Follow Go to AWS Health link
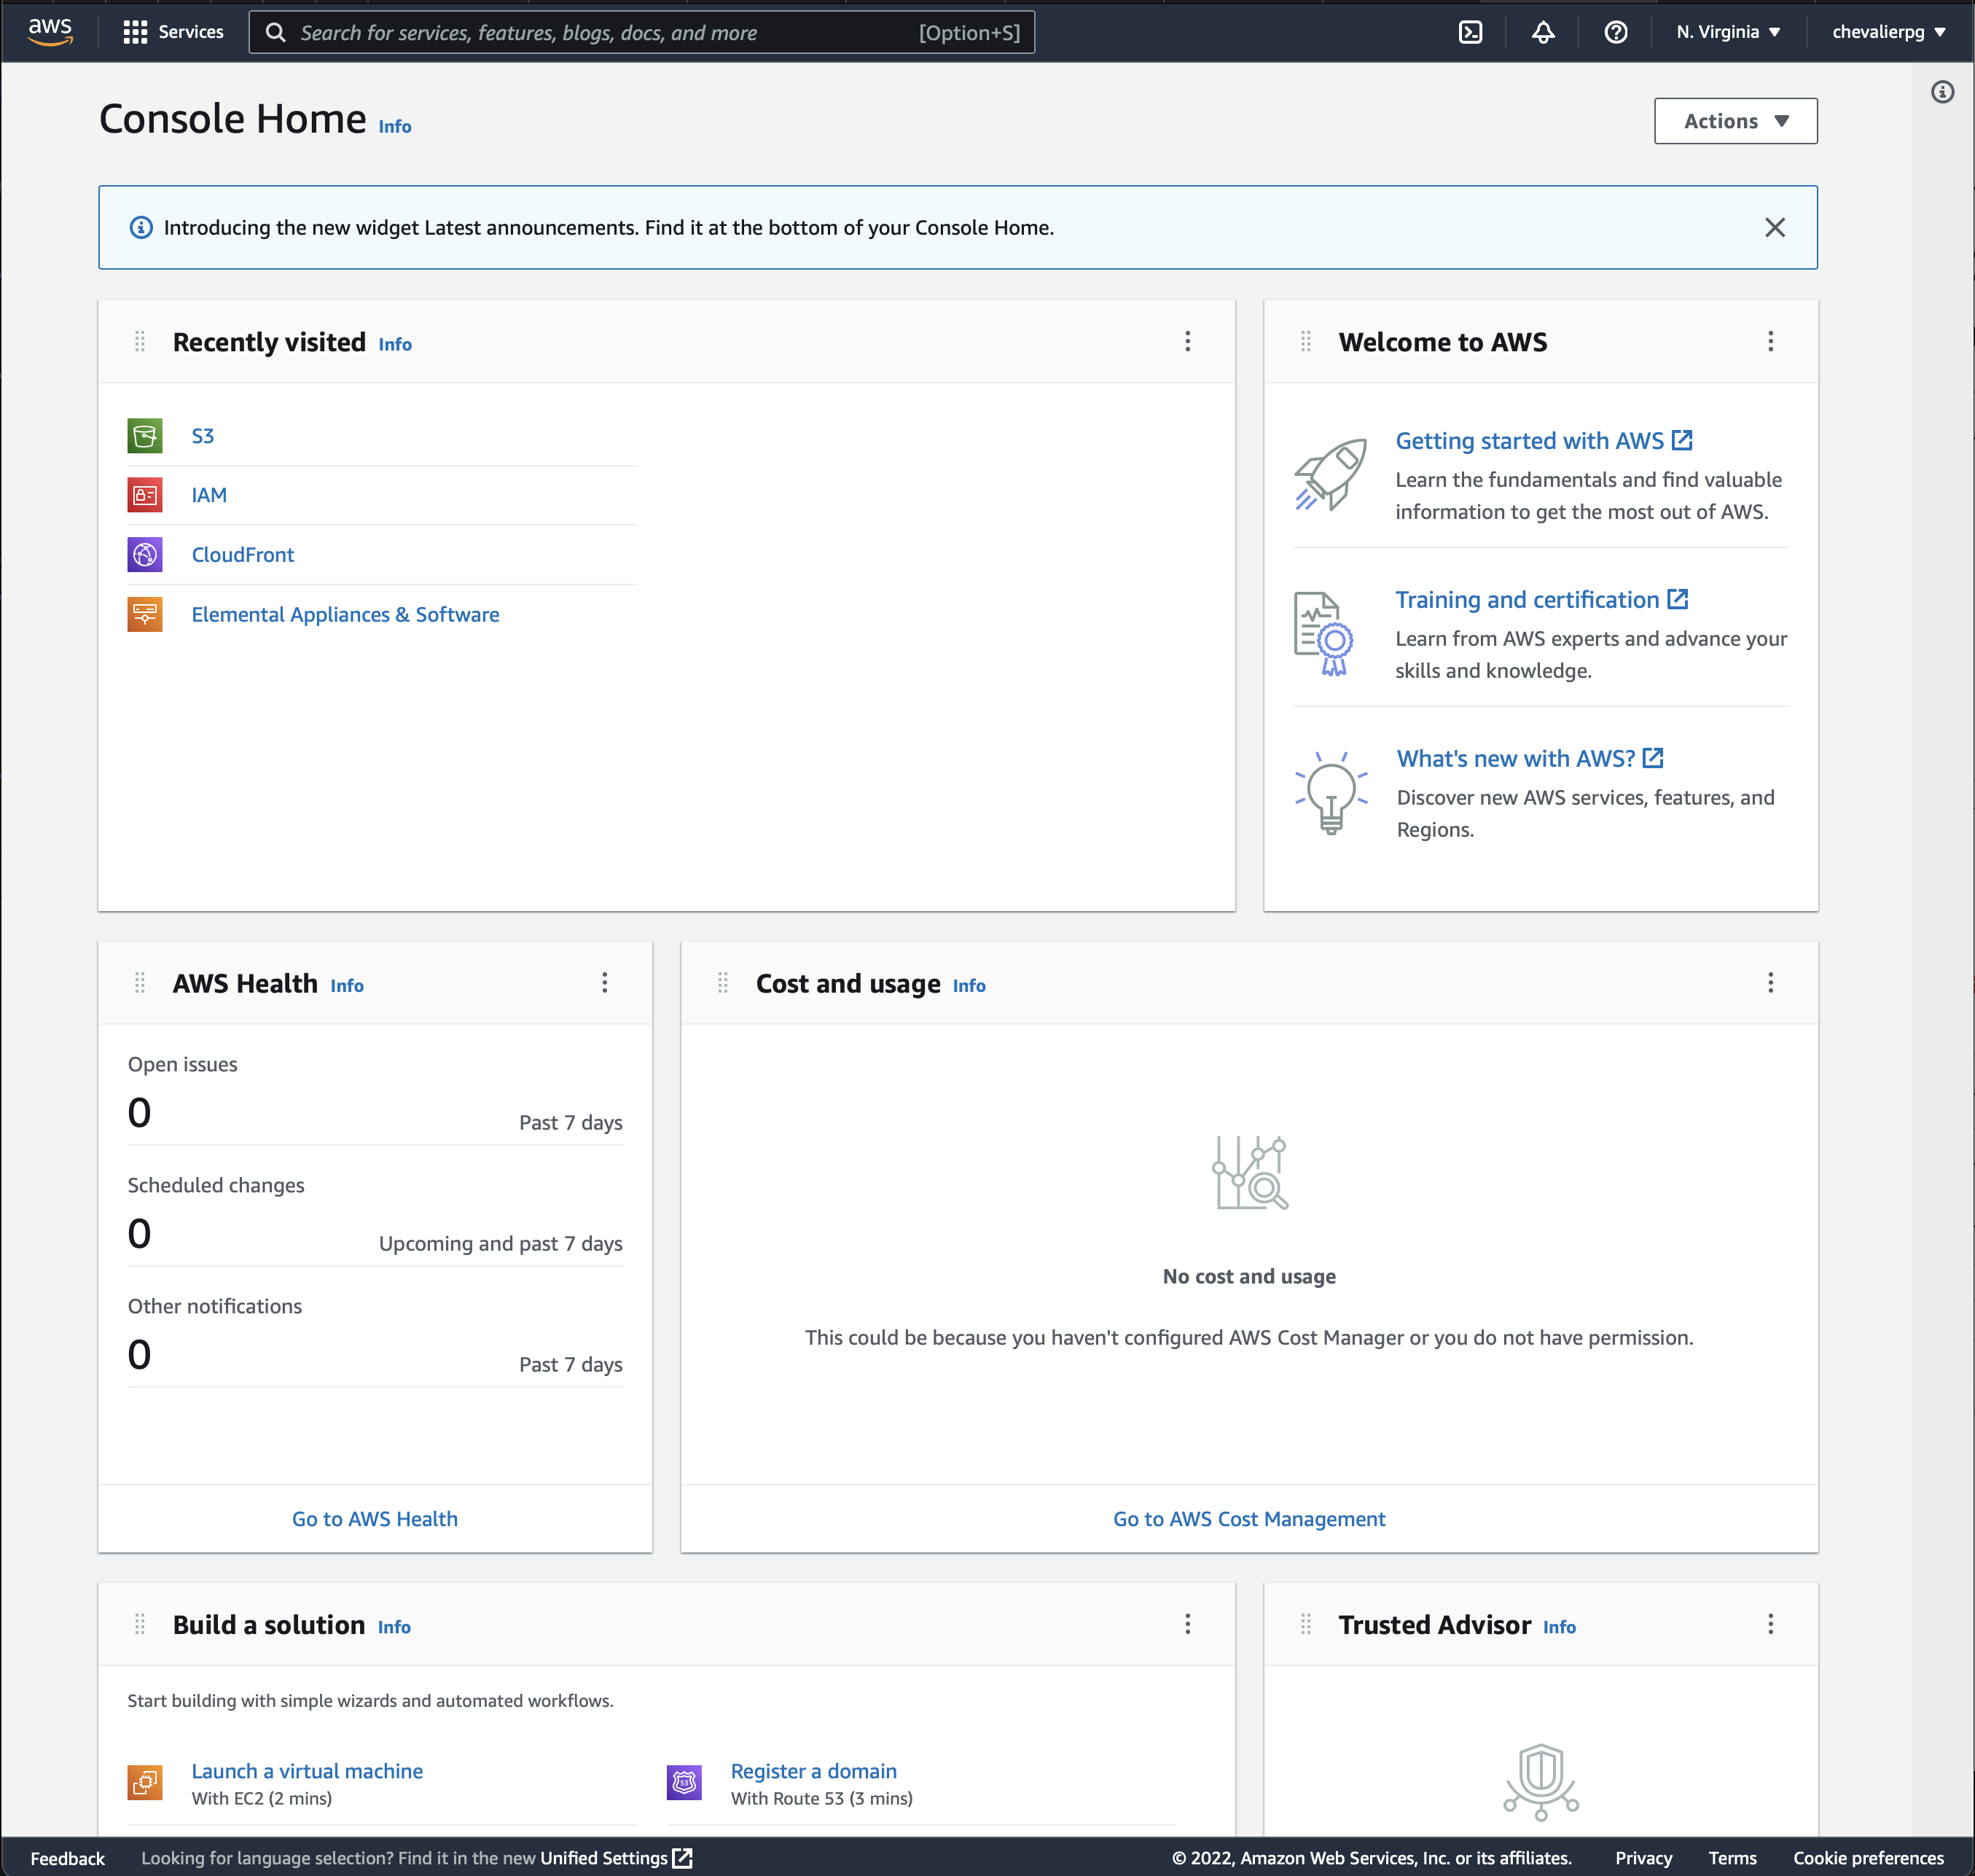The height and width of the screenshot is (1876, 1975). pyautogui.click(x=375, y=1519)
